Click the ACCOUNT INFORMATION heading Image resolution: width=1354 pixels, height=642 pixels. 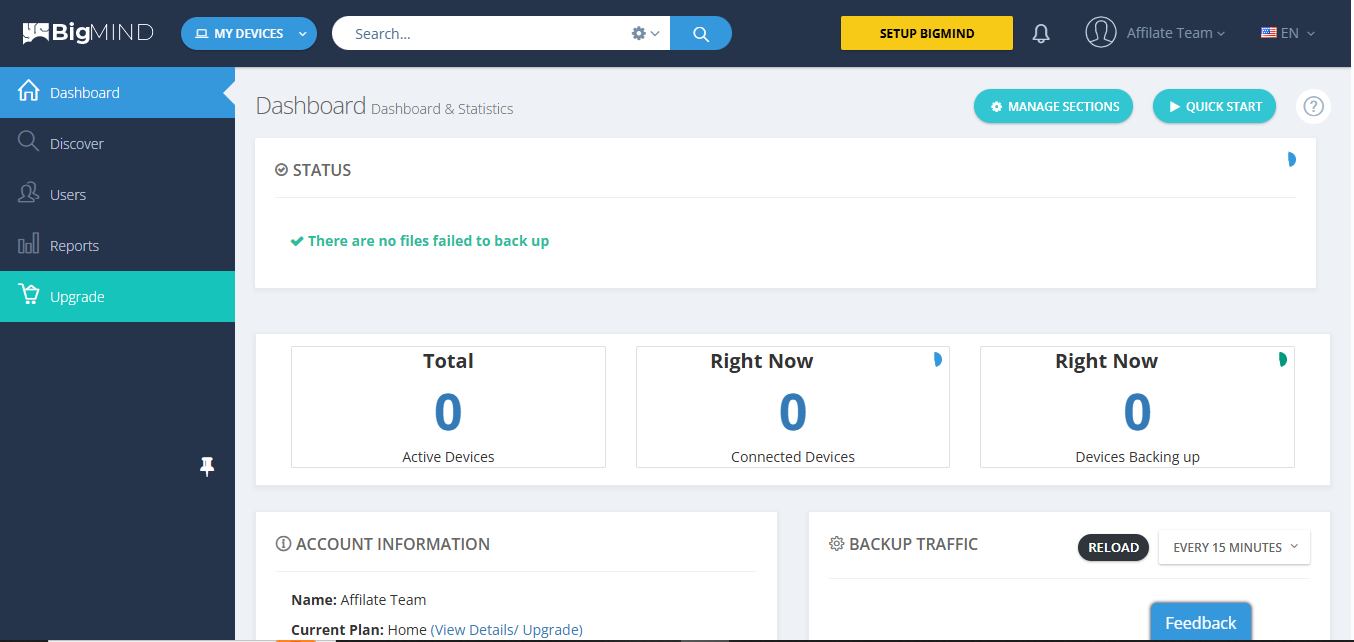click(x=383, y=544)
